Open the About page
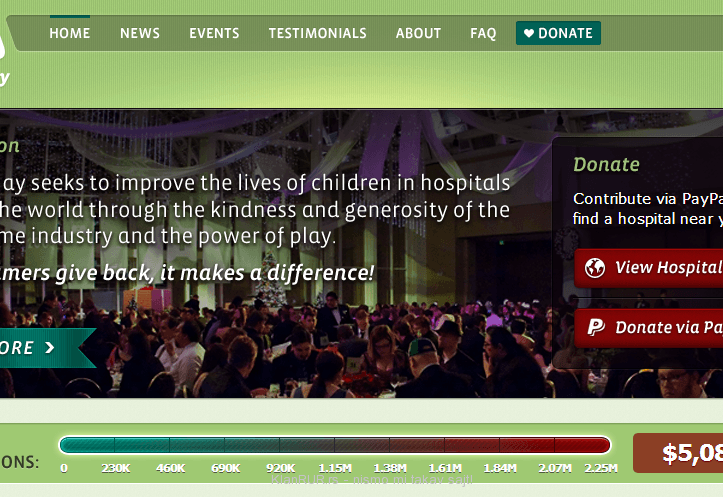This screenshot has width=723, height=497. coord(418,33)
